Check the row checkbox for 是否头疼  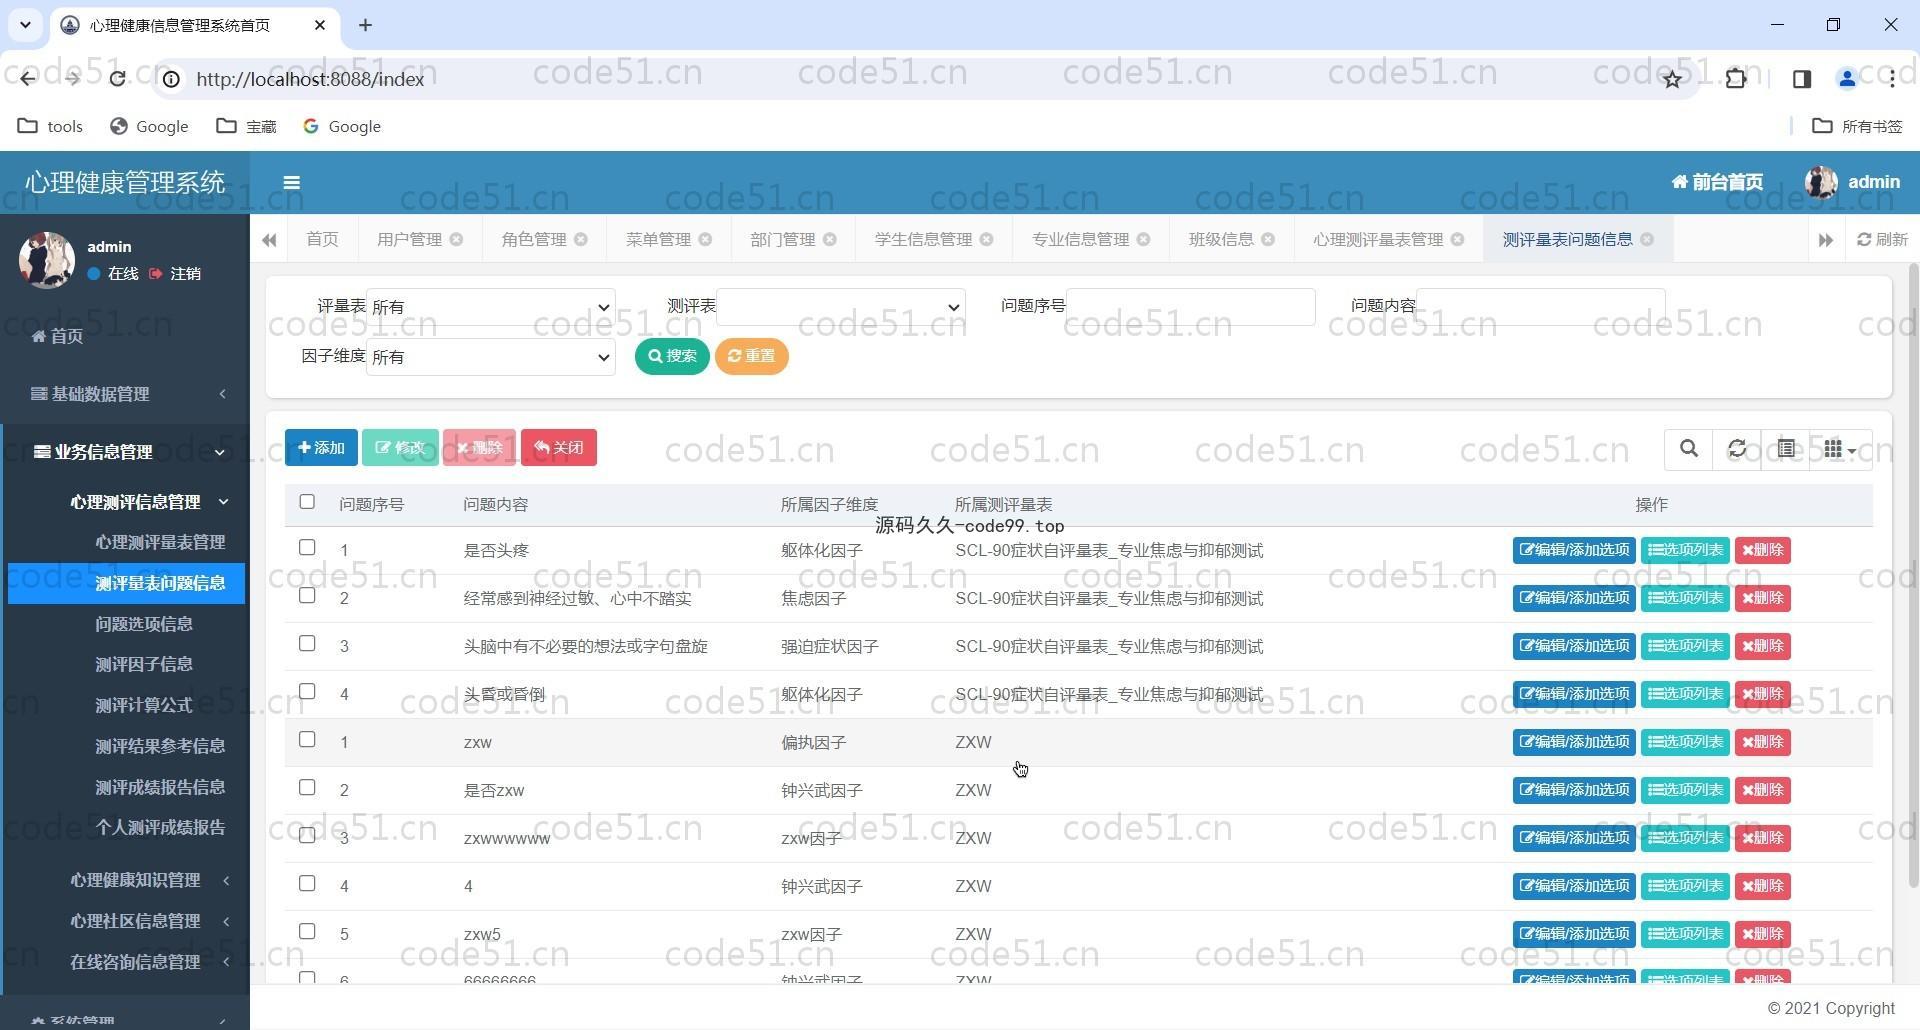[x=307, y=548]
